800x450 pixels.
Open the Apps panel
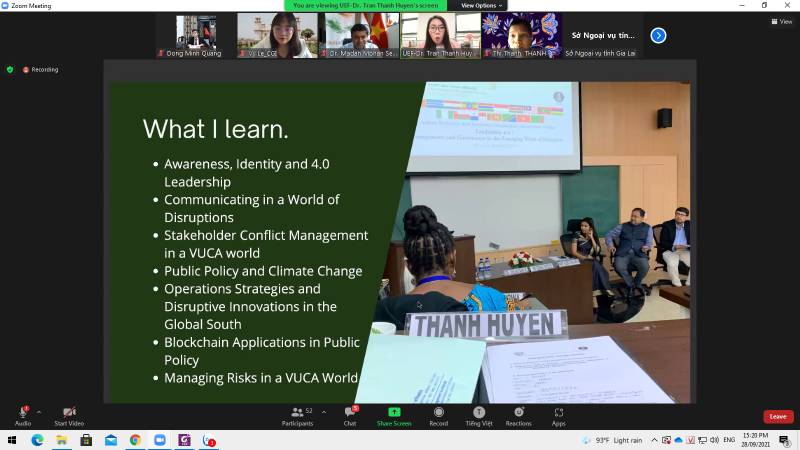click(x=558, y=415)
